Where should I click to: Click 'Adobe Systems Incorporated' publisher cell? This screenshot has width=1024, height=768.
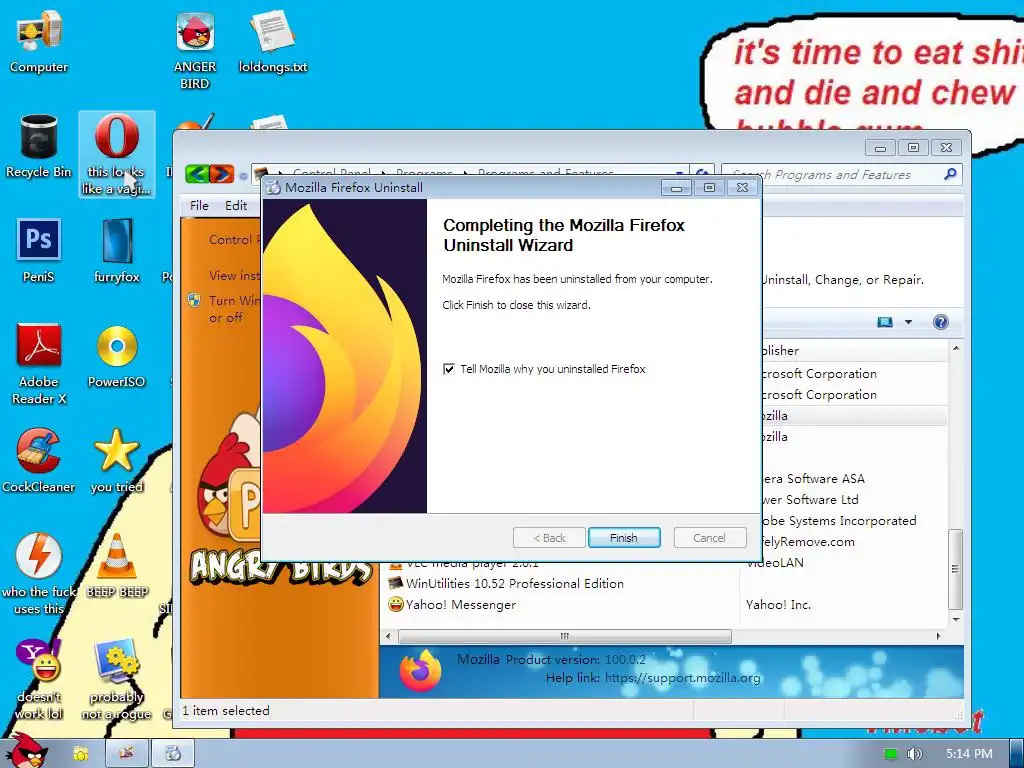840,520
